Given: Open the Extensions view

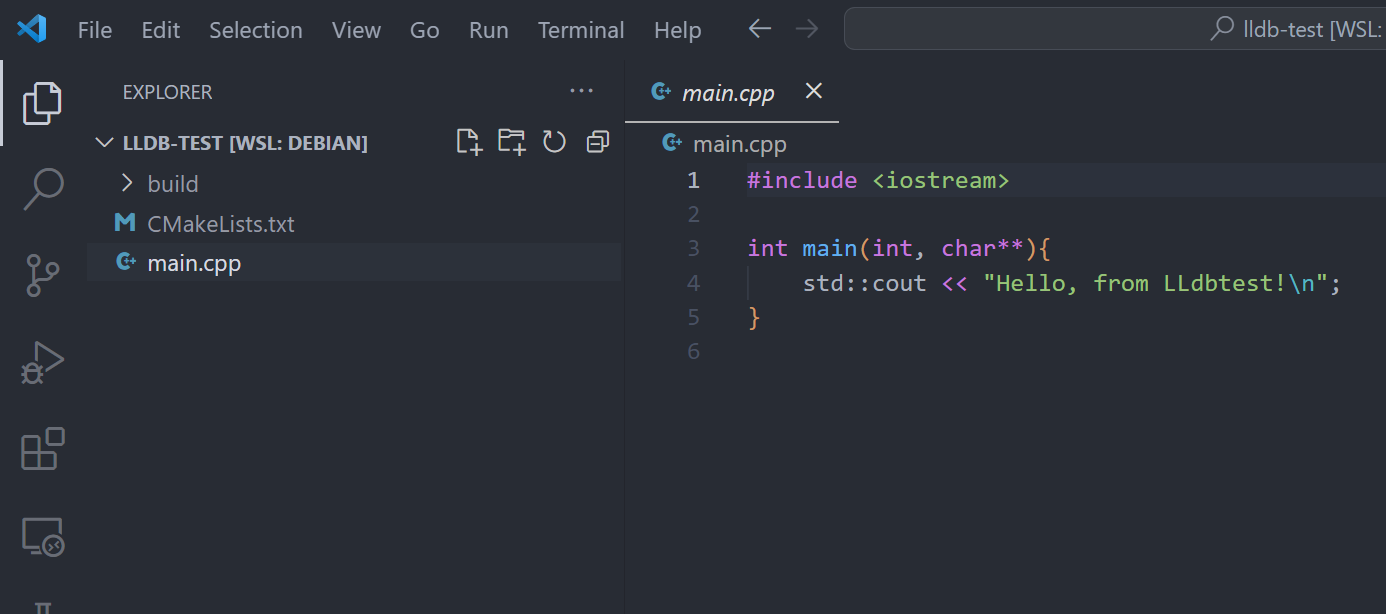Looking at the screenshot, I should coord(42,449).
